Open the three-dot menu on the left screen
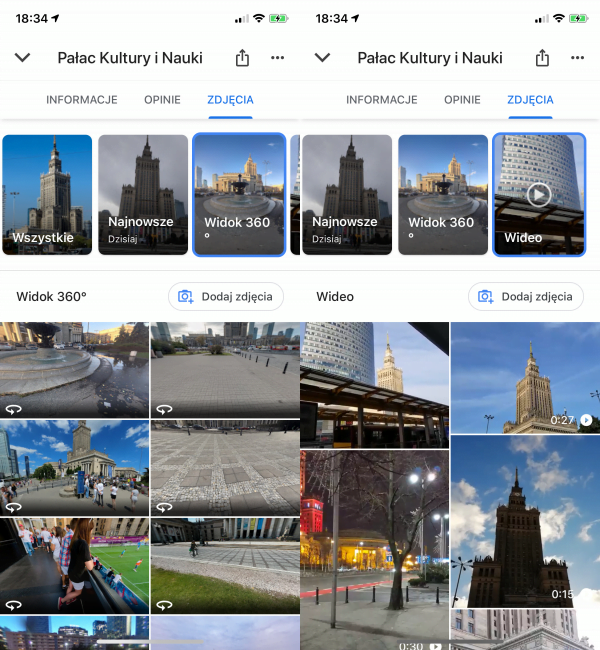Image resolution: width=600 pixels, height=650 pixels. 277,58
